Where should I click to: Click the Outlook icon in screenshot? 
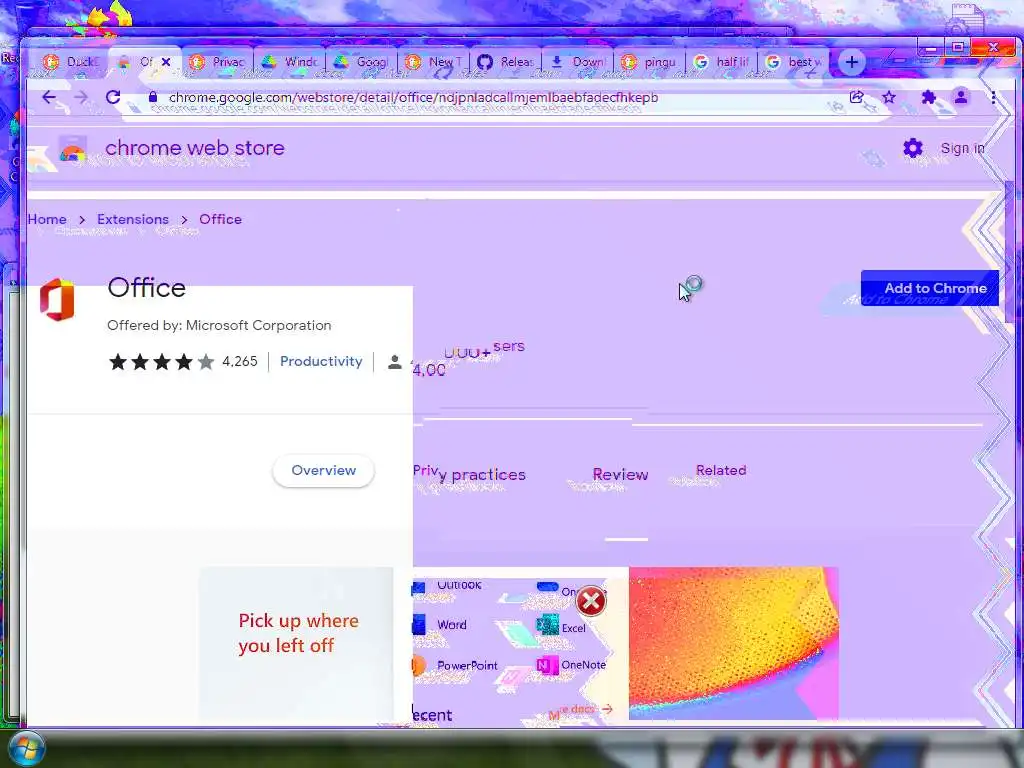tap(419, 587)
